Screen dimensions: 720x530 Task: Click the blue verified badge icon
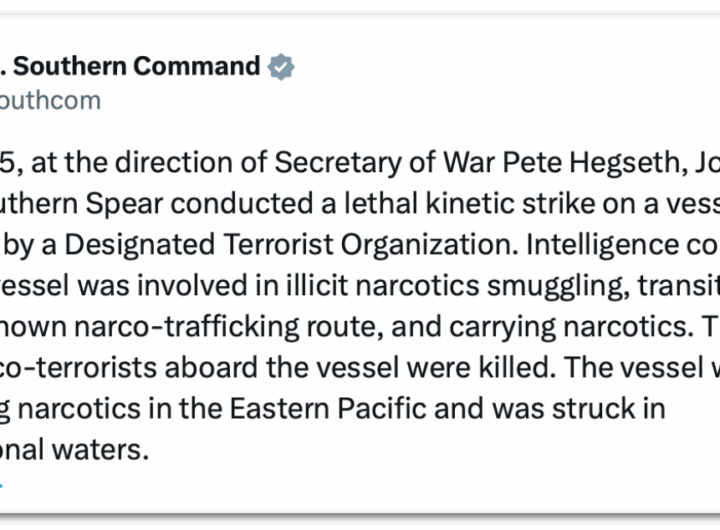point(281,67)
